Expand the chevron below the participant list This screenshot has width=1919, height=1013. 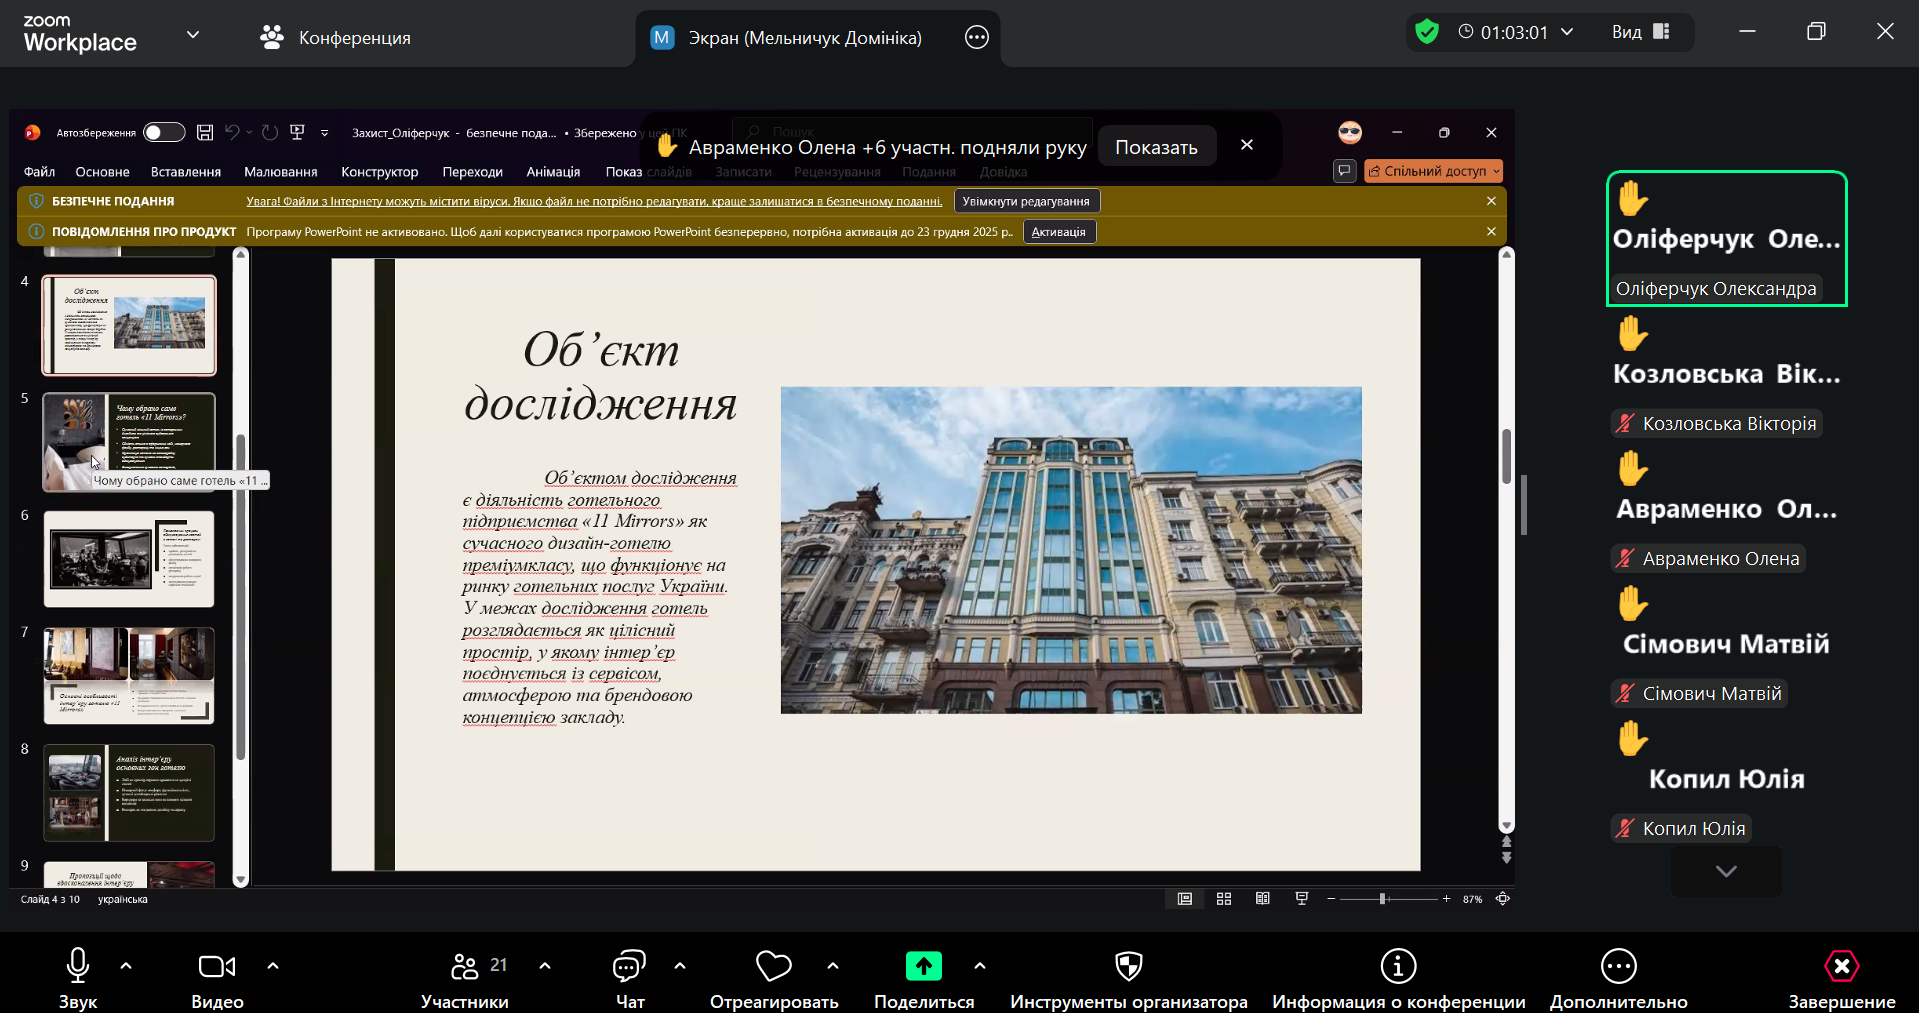coord(1725,871)
